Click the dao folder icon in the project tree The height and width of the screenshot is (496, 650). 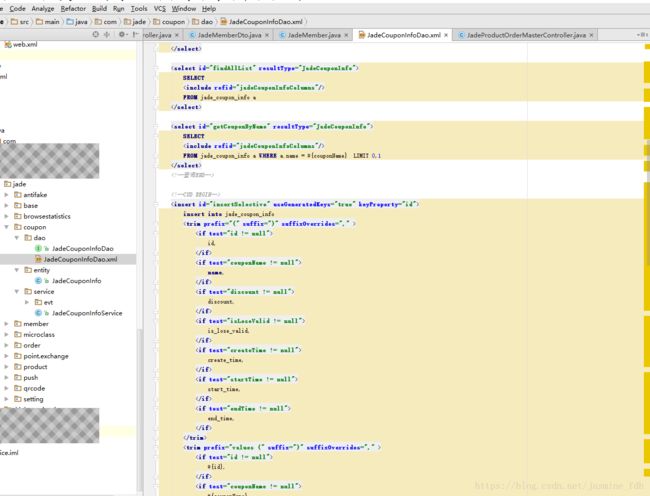coord(28,238)
